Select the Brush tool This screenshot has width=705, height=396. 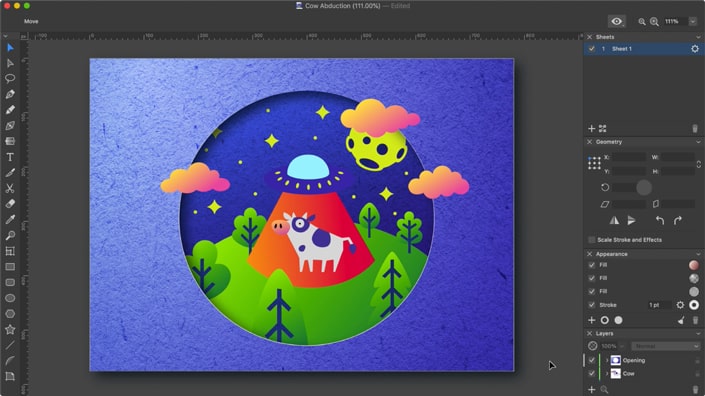pyautogui.click(x=10, y=173)
